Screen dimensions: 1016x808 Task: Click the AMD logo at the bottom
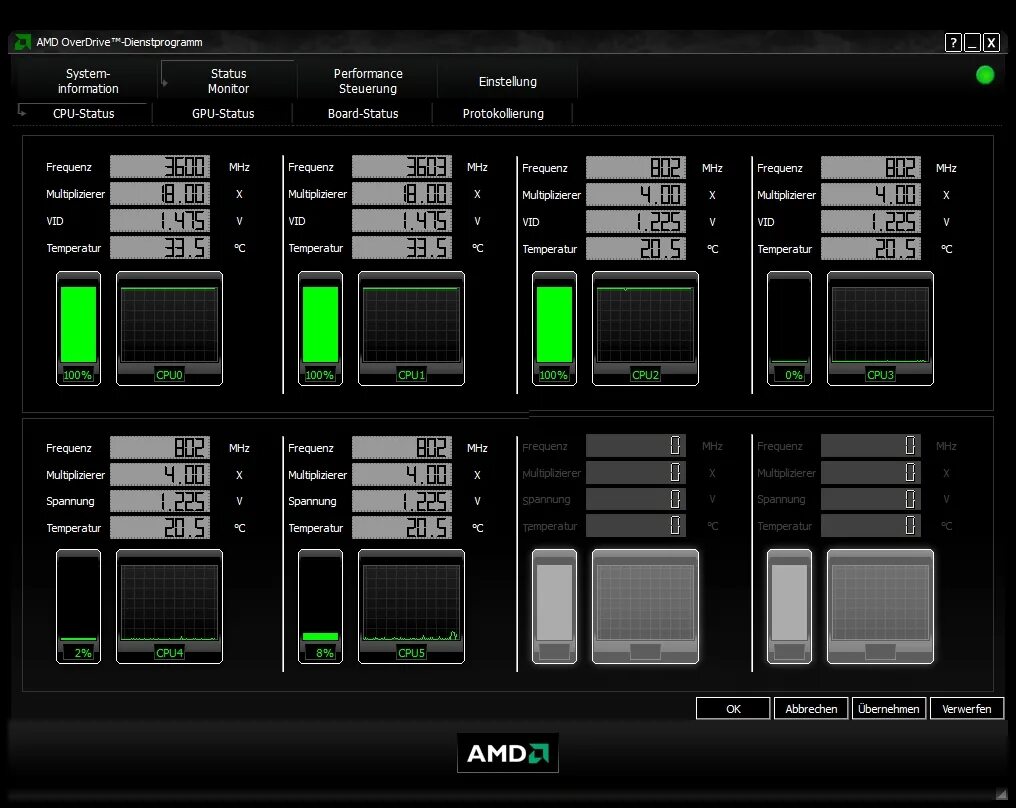(507, 753)
